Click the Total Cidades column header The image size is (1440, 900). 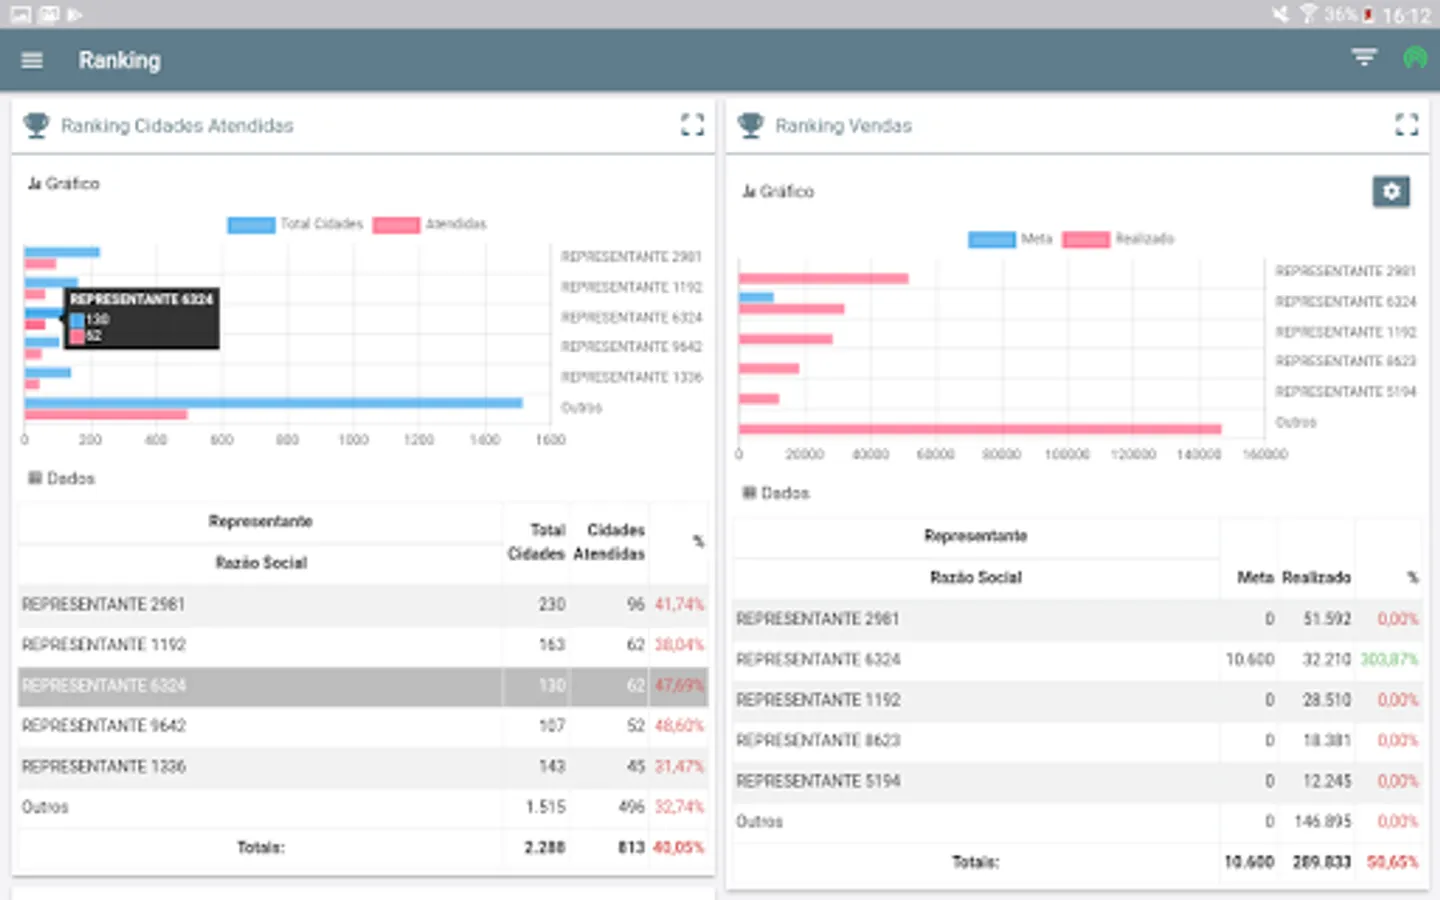click(x=536, y=542)
